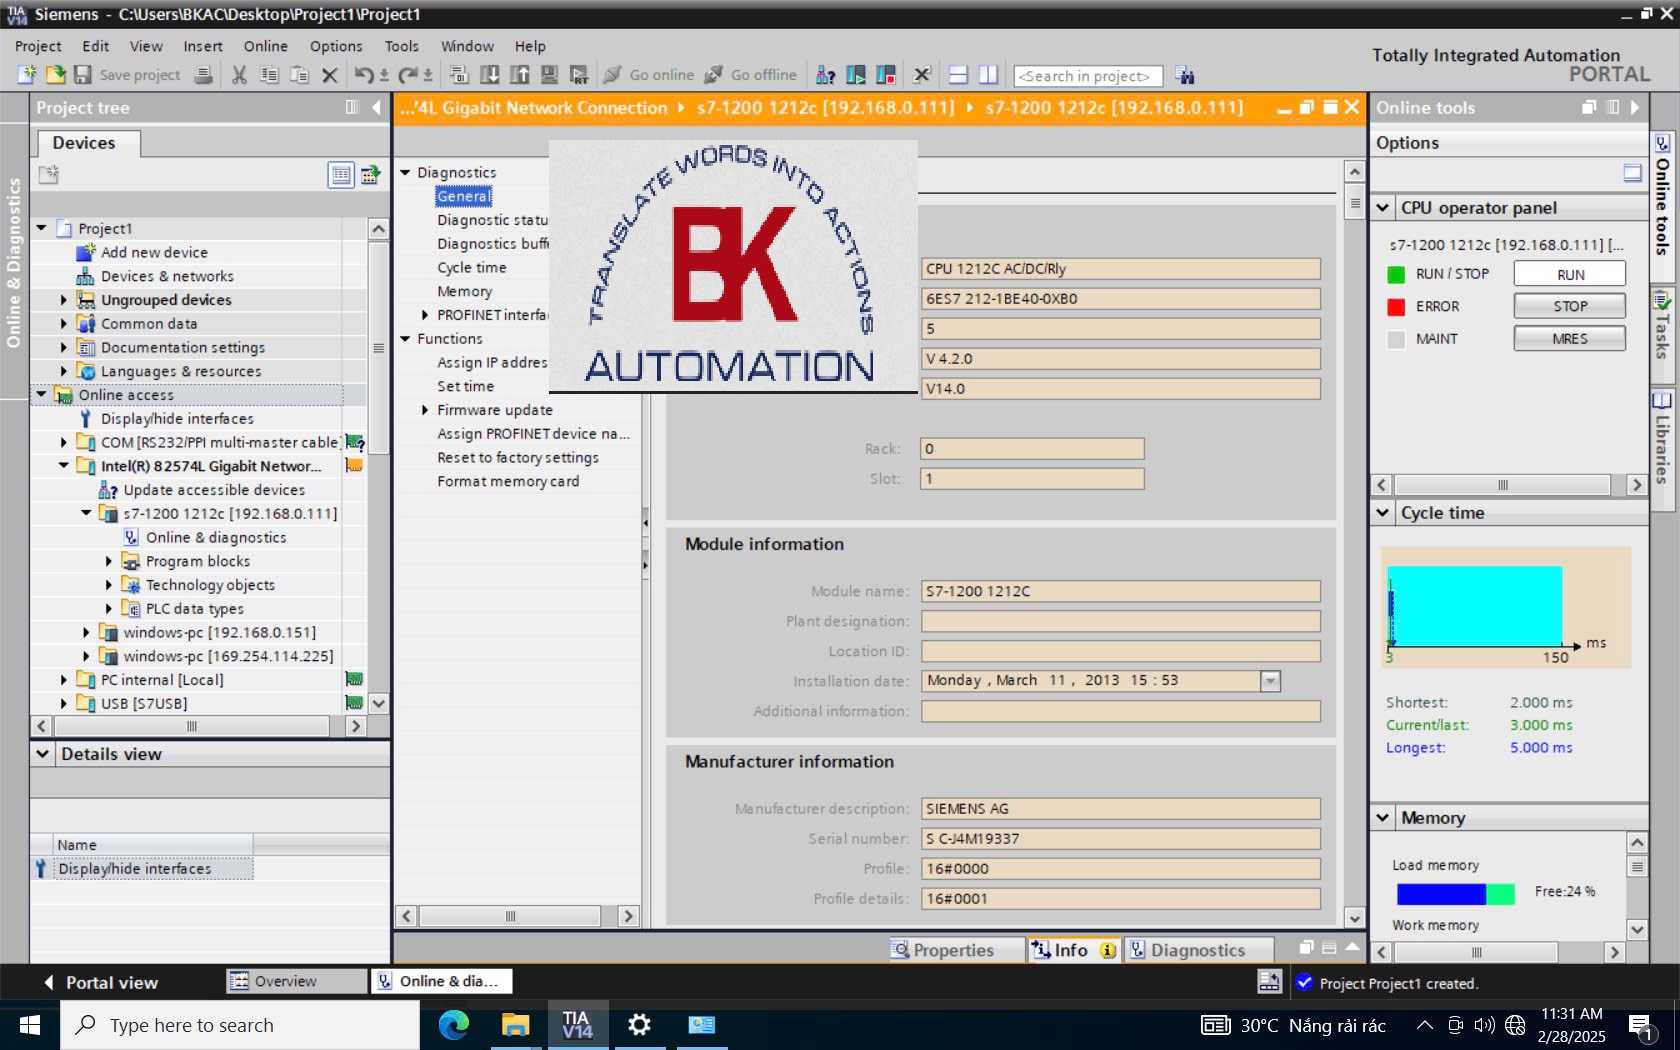This screenshot has height=1050, width=1680.
Task: Click the Print icon in toolbar
Action: (x=203, y=75)
